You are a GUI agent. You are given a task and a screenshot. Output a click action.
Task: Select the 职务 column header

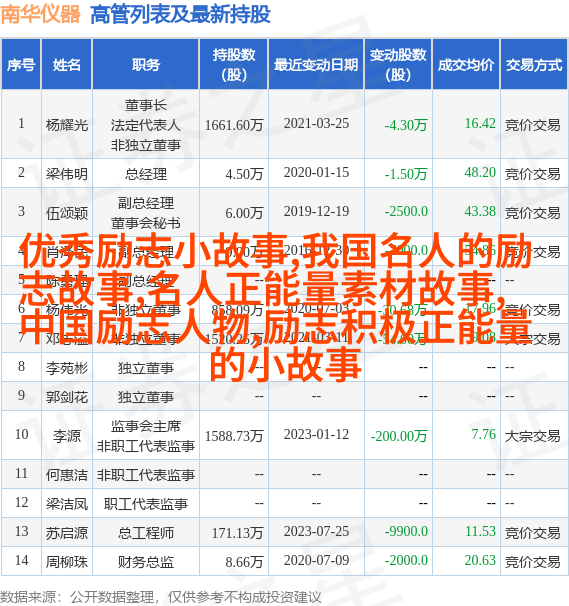[x=146, y=64]
